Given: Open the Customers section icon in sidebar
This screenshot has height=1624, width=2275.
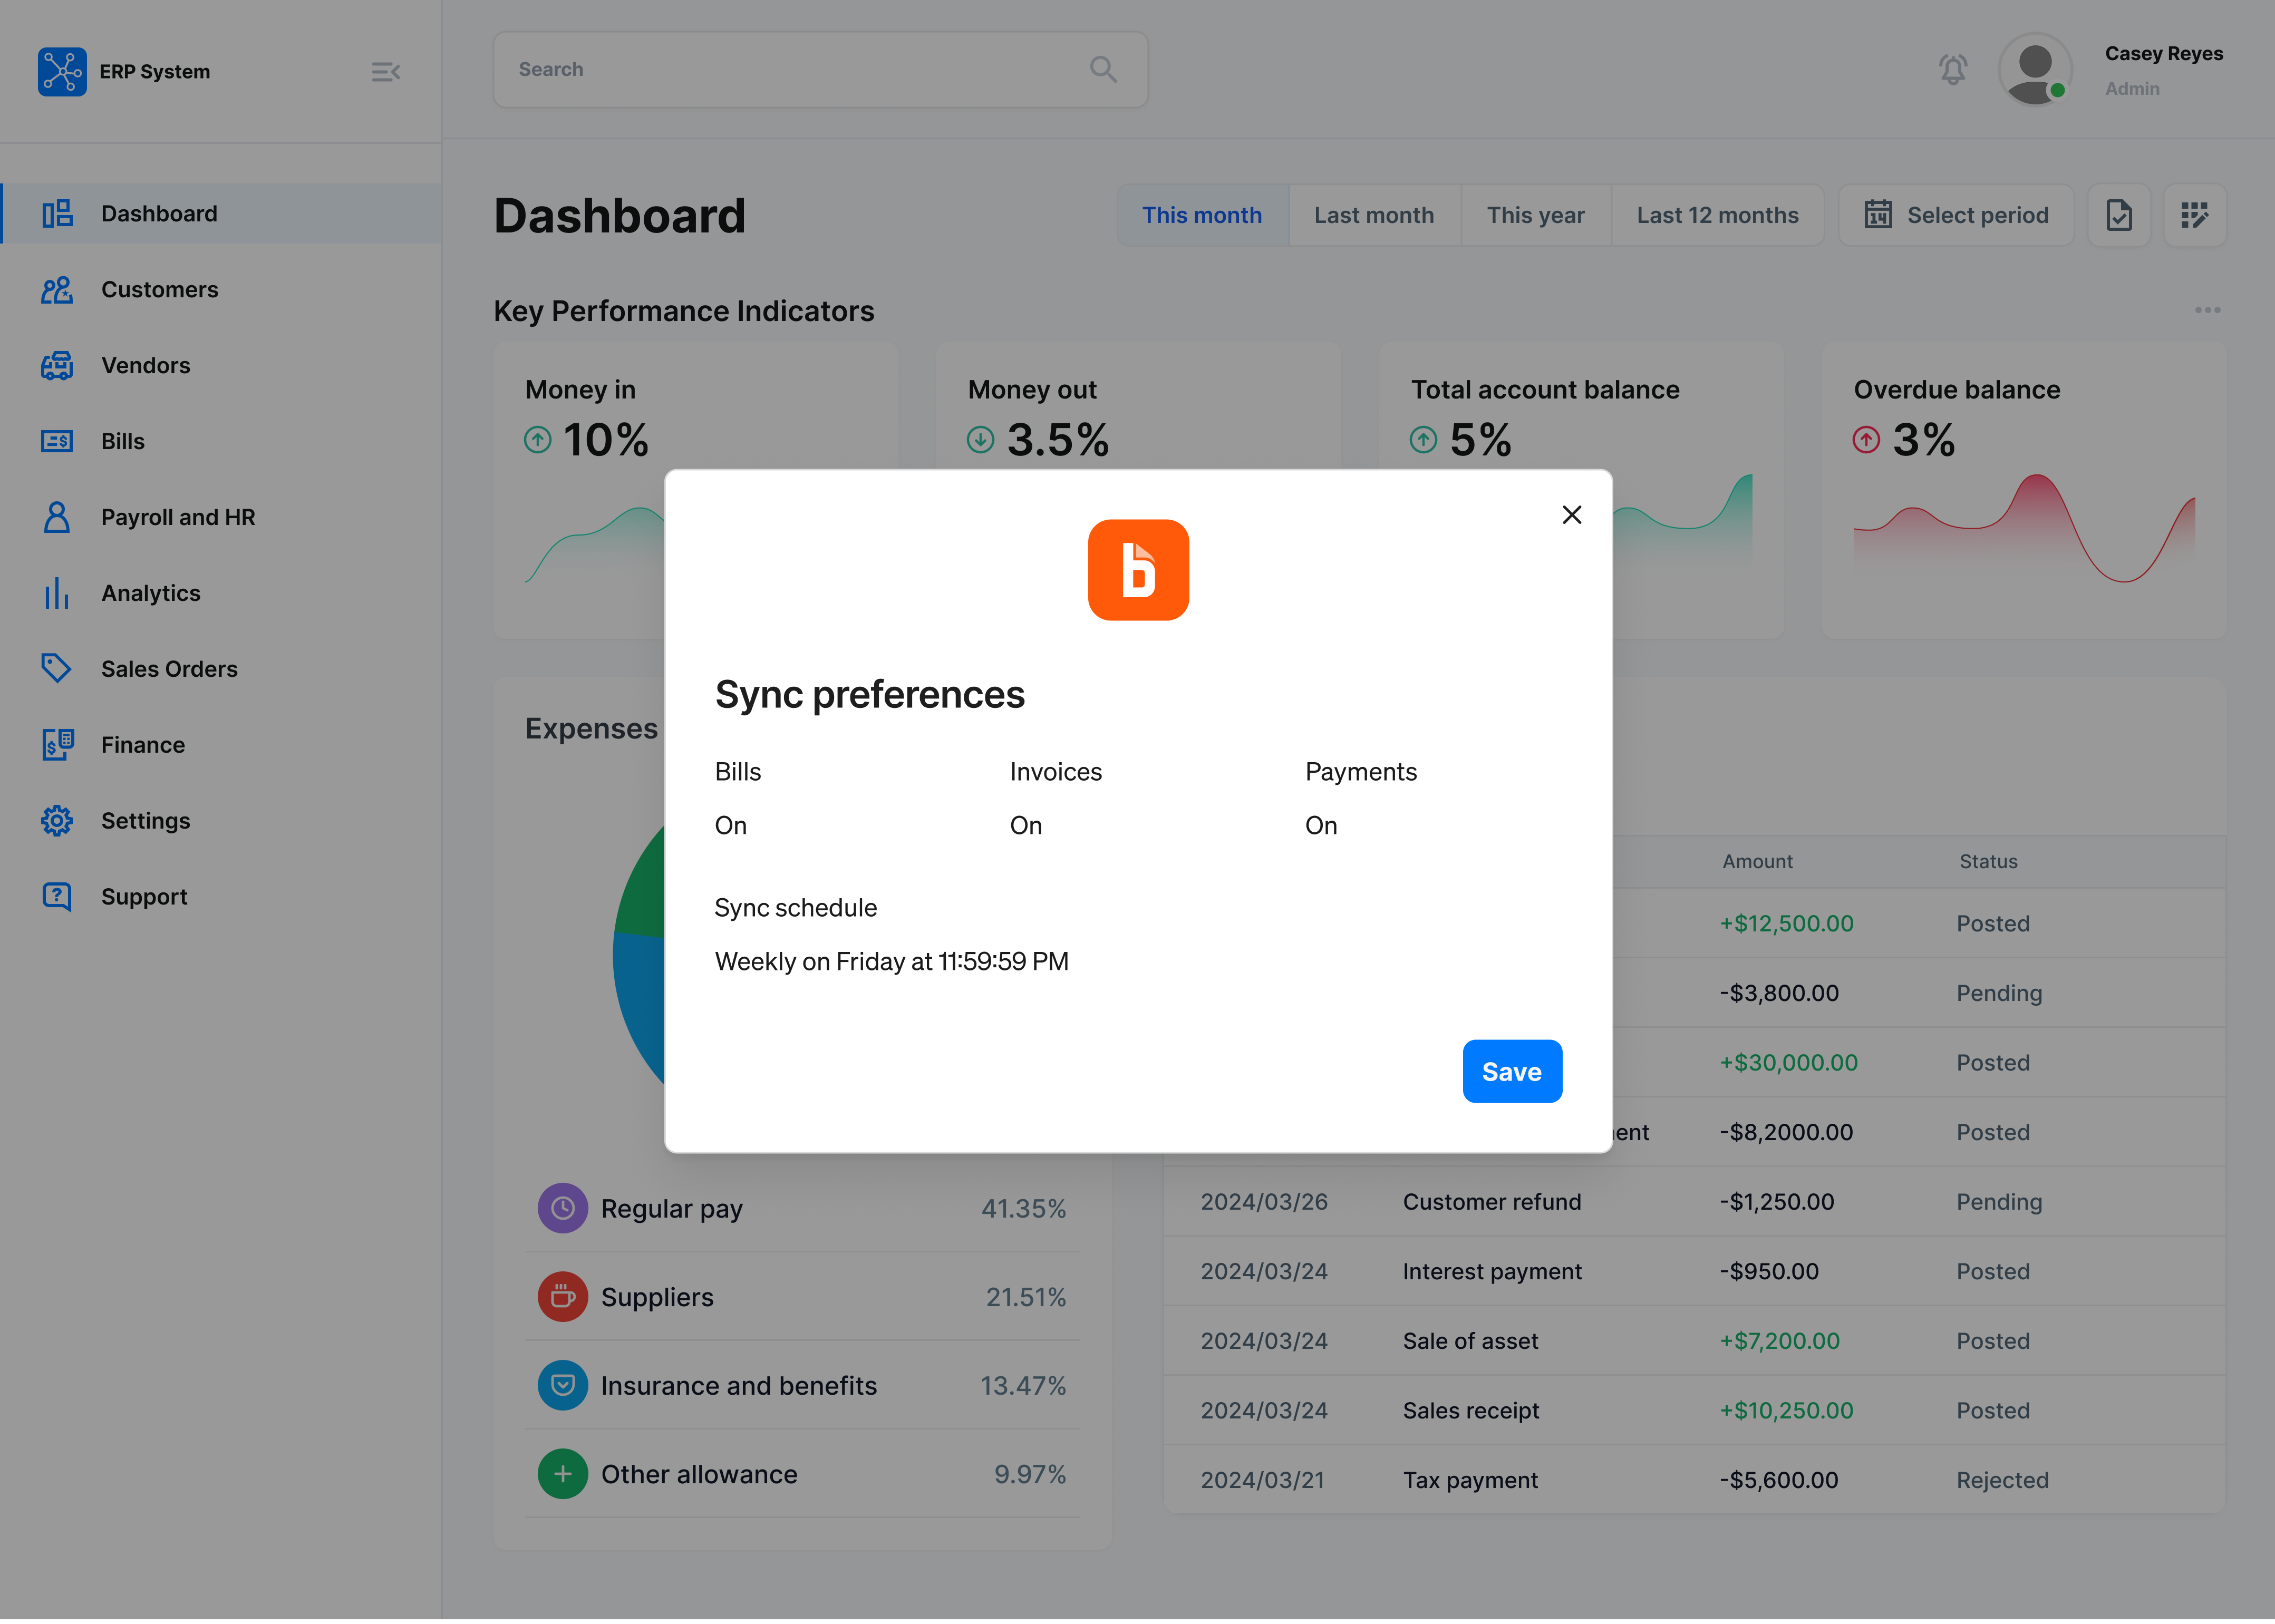Looking at the screenshot, I should 57,289.
